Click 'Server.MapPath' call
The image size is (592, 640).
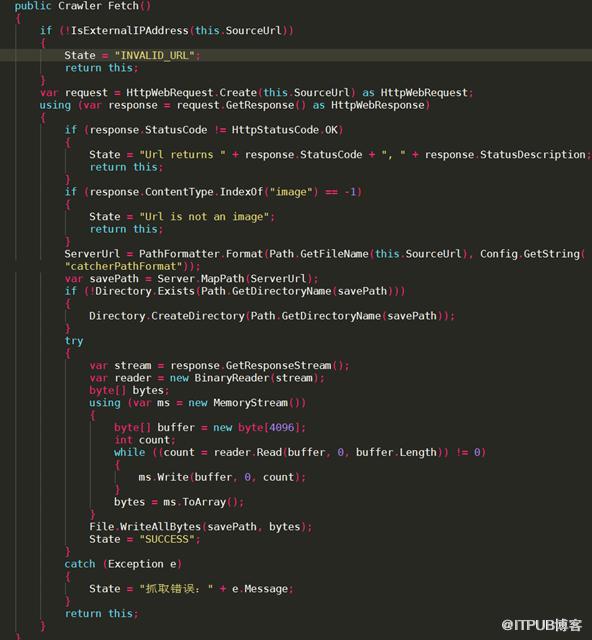201,279
